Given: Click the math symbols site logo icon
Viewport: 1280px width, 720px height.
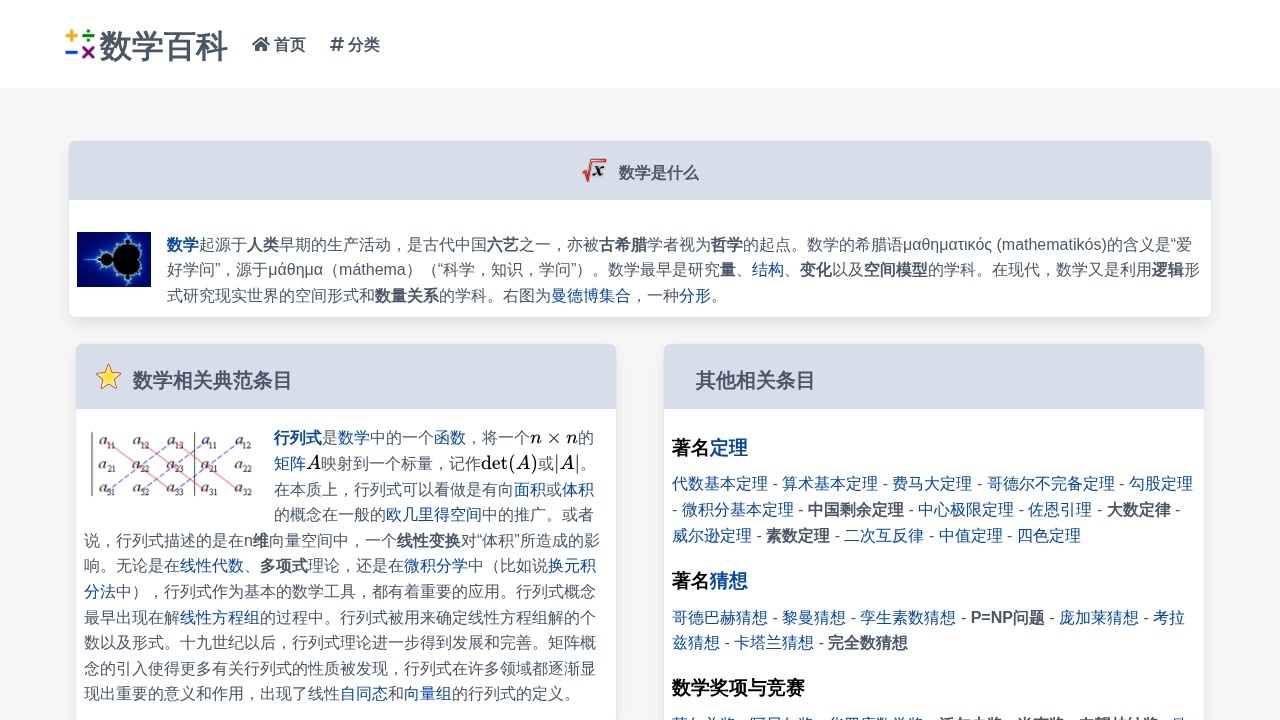Looking at the screenshot, I should (x=80, y=44).
